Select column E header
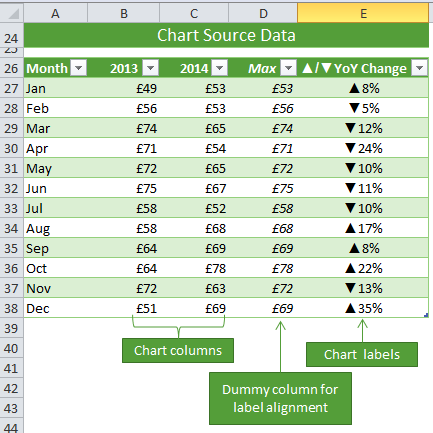 click(363, 14)
